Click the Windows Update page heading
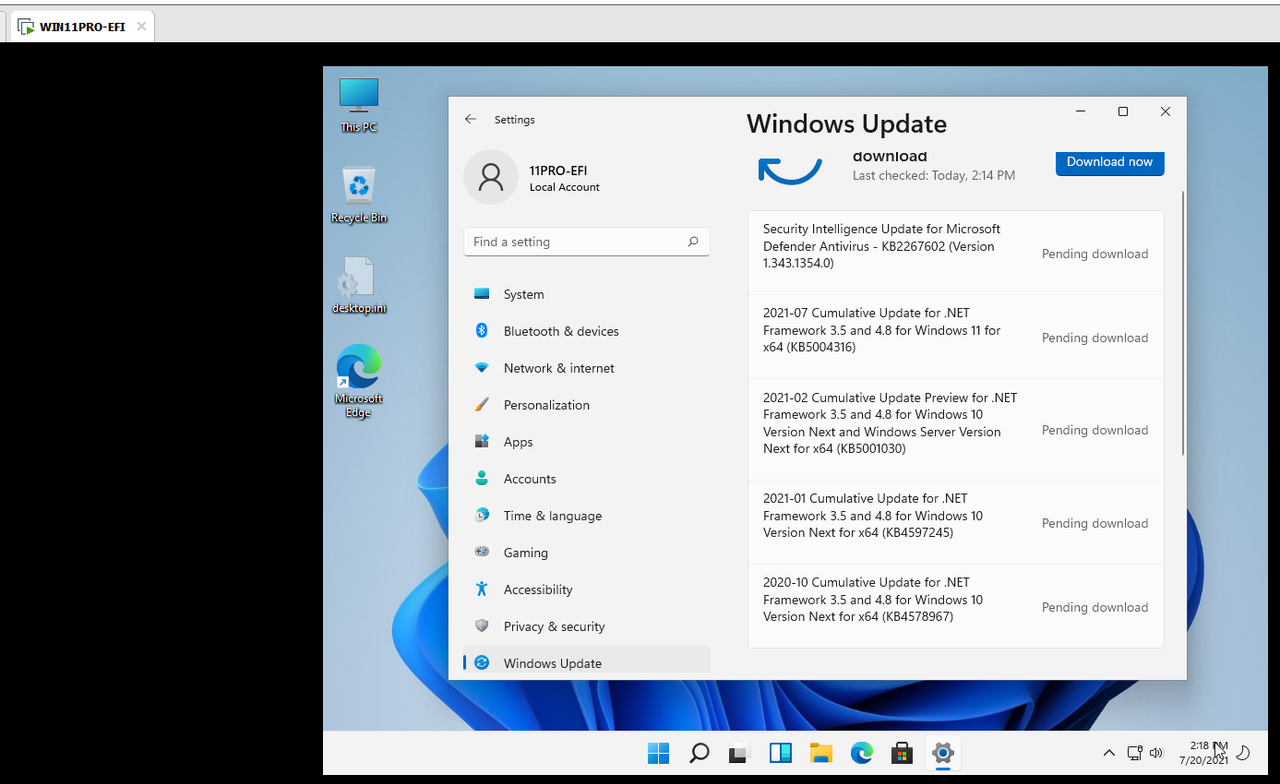Screen dimensions: 1280x784 (x=846, y=124)
